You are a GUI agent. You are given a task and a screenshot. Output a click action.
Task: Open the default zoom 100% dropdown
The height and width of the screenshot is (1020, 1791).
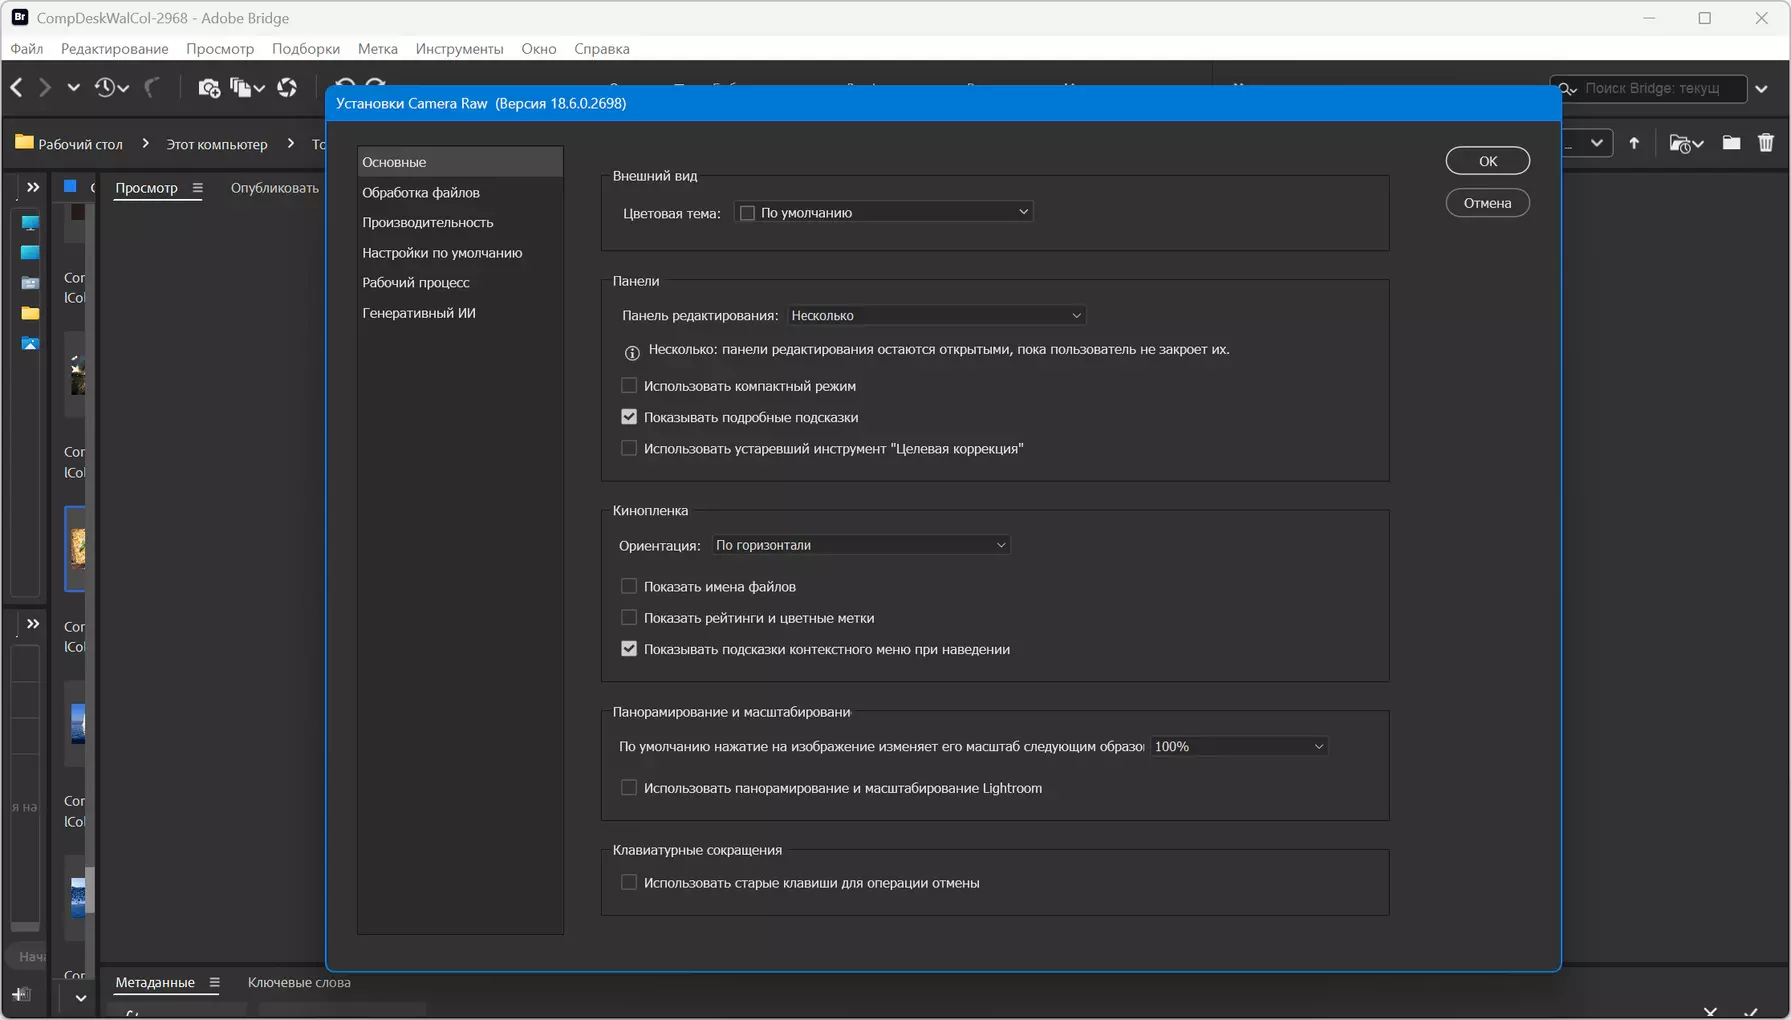[x=1239, y=747]
